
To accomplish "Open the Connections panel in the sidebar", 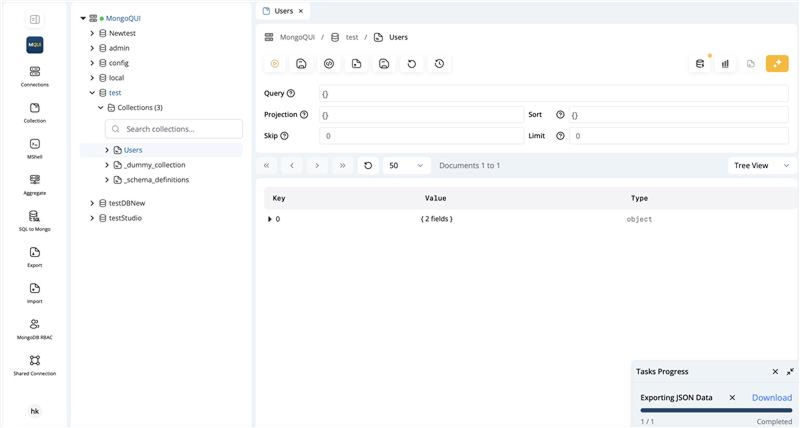I will [x=35, y=76].
